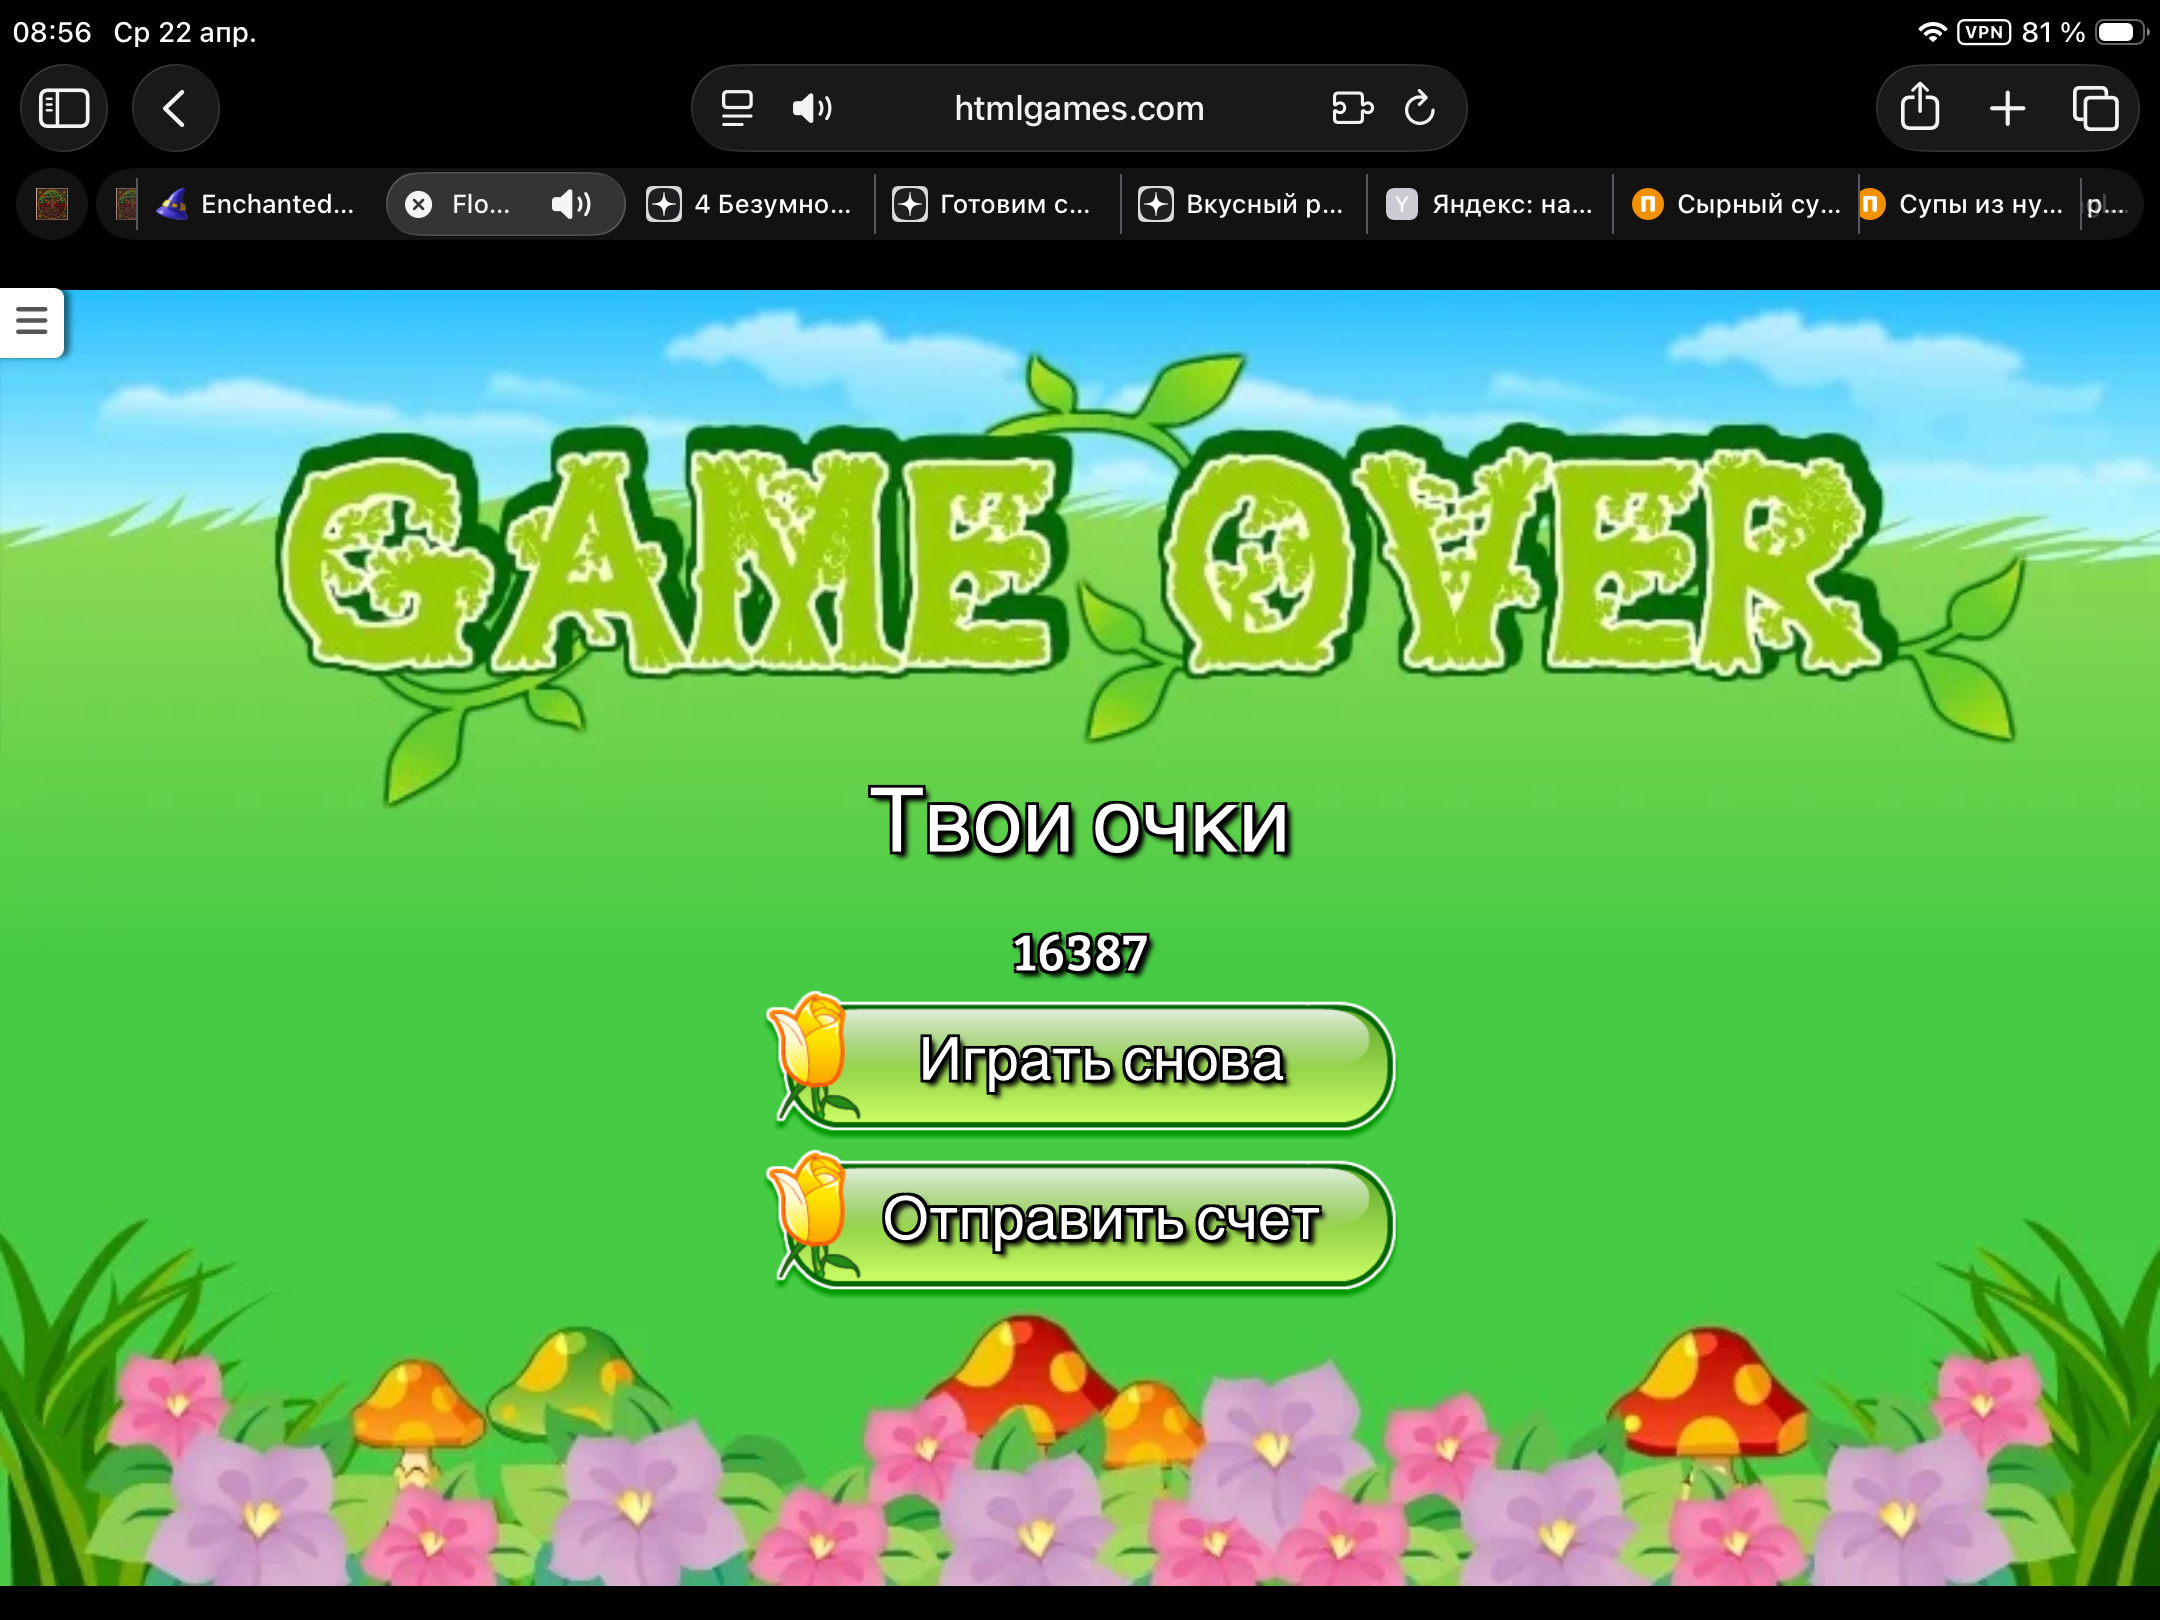Mute sound on the Flo... tab
Screen dimensions: 2160x1620
tap(571, 205)
